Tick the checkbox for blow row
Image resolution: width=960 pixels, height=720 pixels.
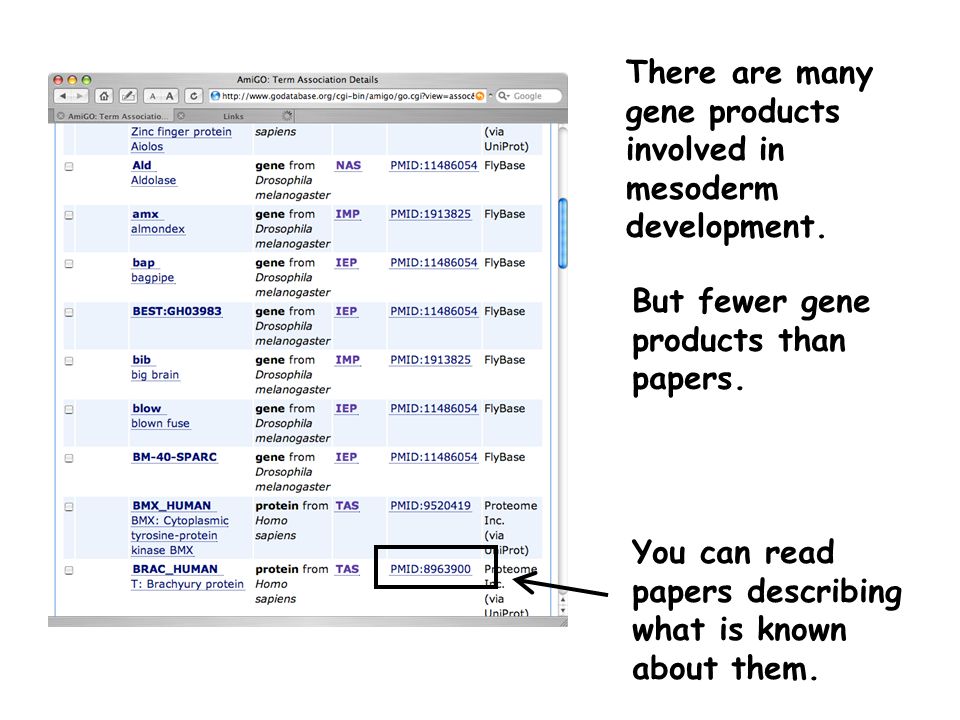click(69, 409)
